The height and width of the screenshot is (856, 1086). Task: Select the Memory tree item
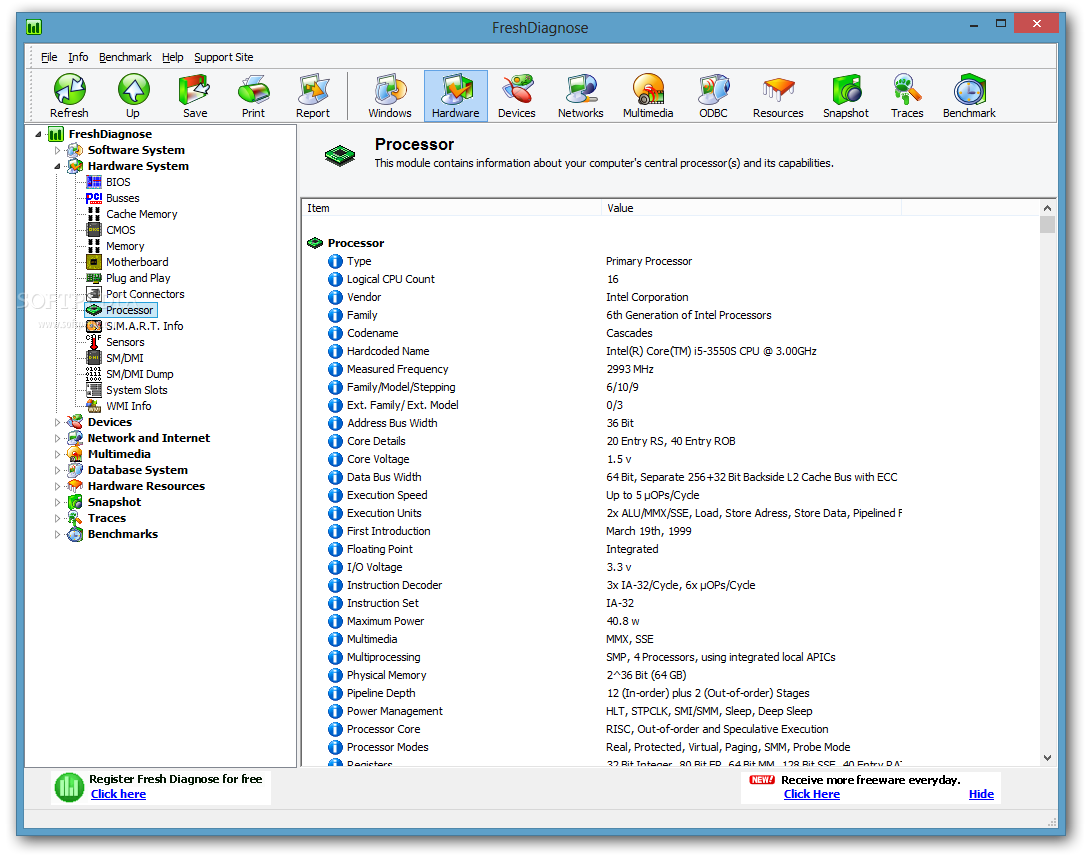tap(125, 246)
